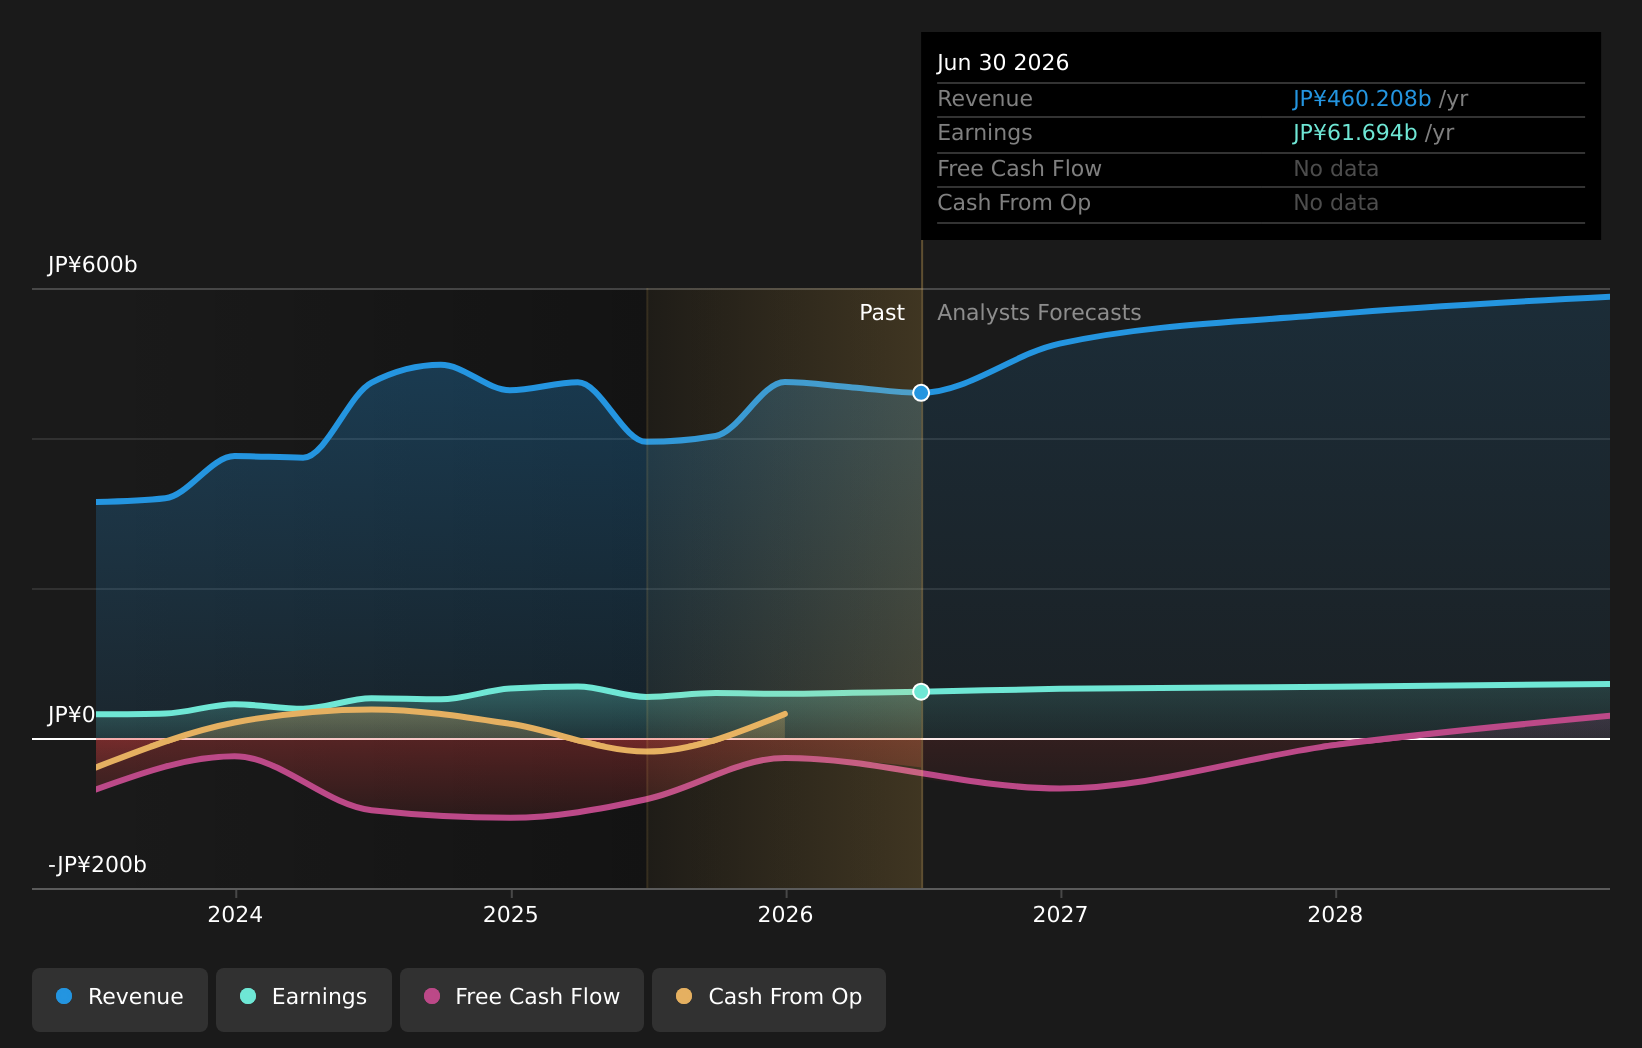Click the teal Earnings data point marker
Screen dimensions: 1642x1048
click(x=921, y=692)
